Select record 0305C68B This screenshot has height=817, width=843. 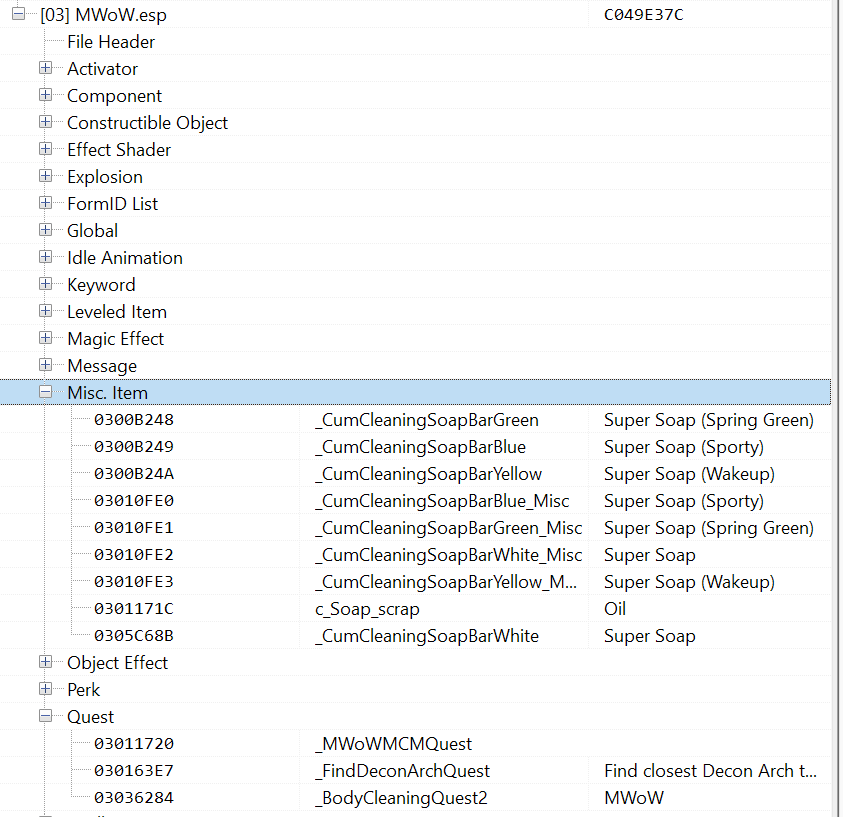pos(134,636)
